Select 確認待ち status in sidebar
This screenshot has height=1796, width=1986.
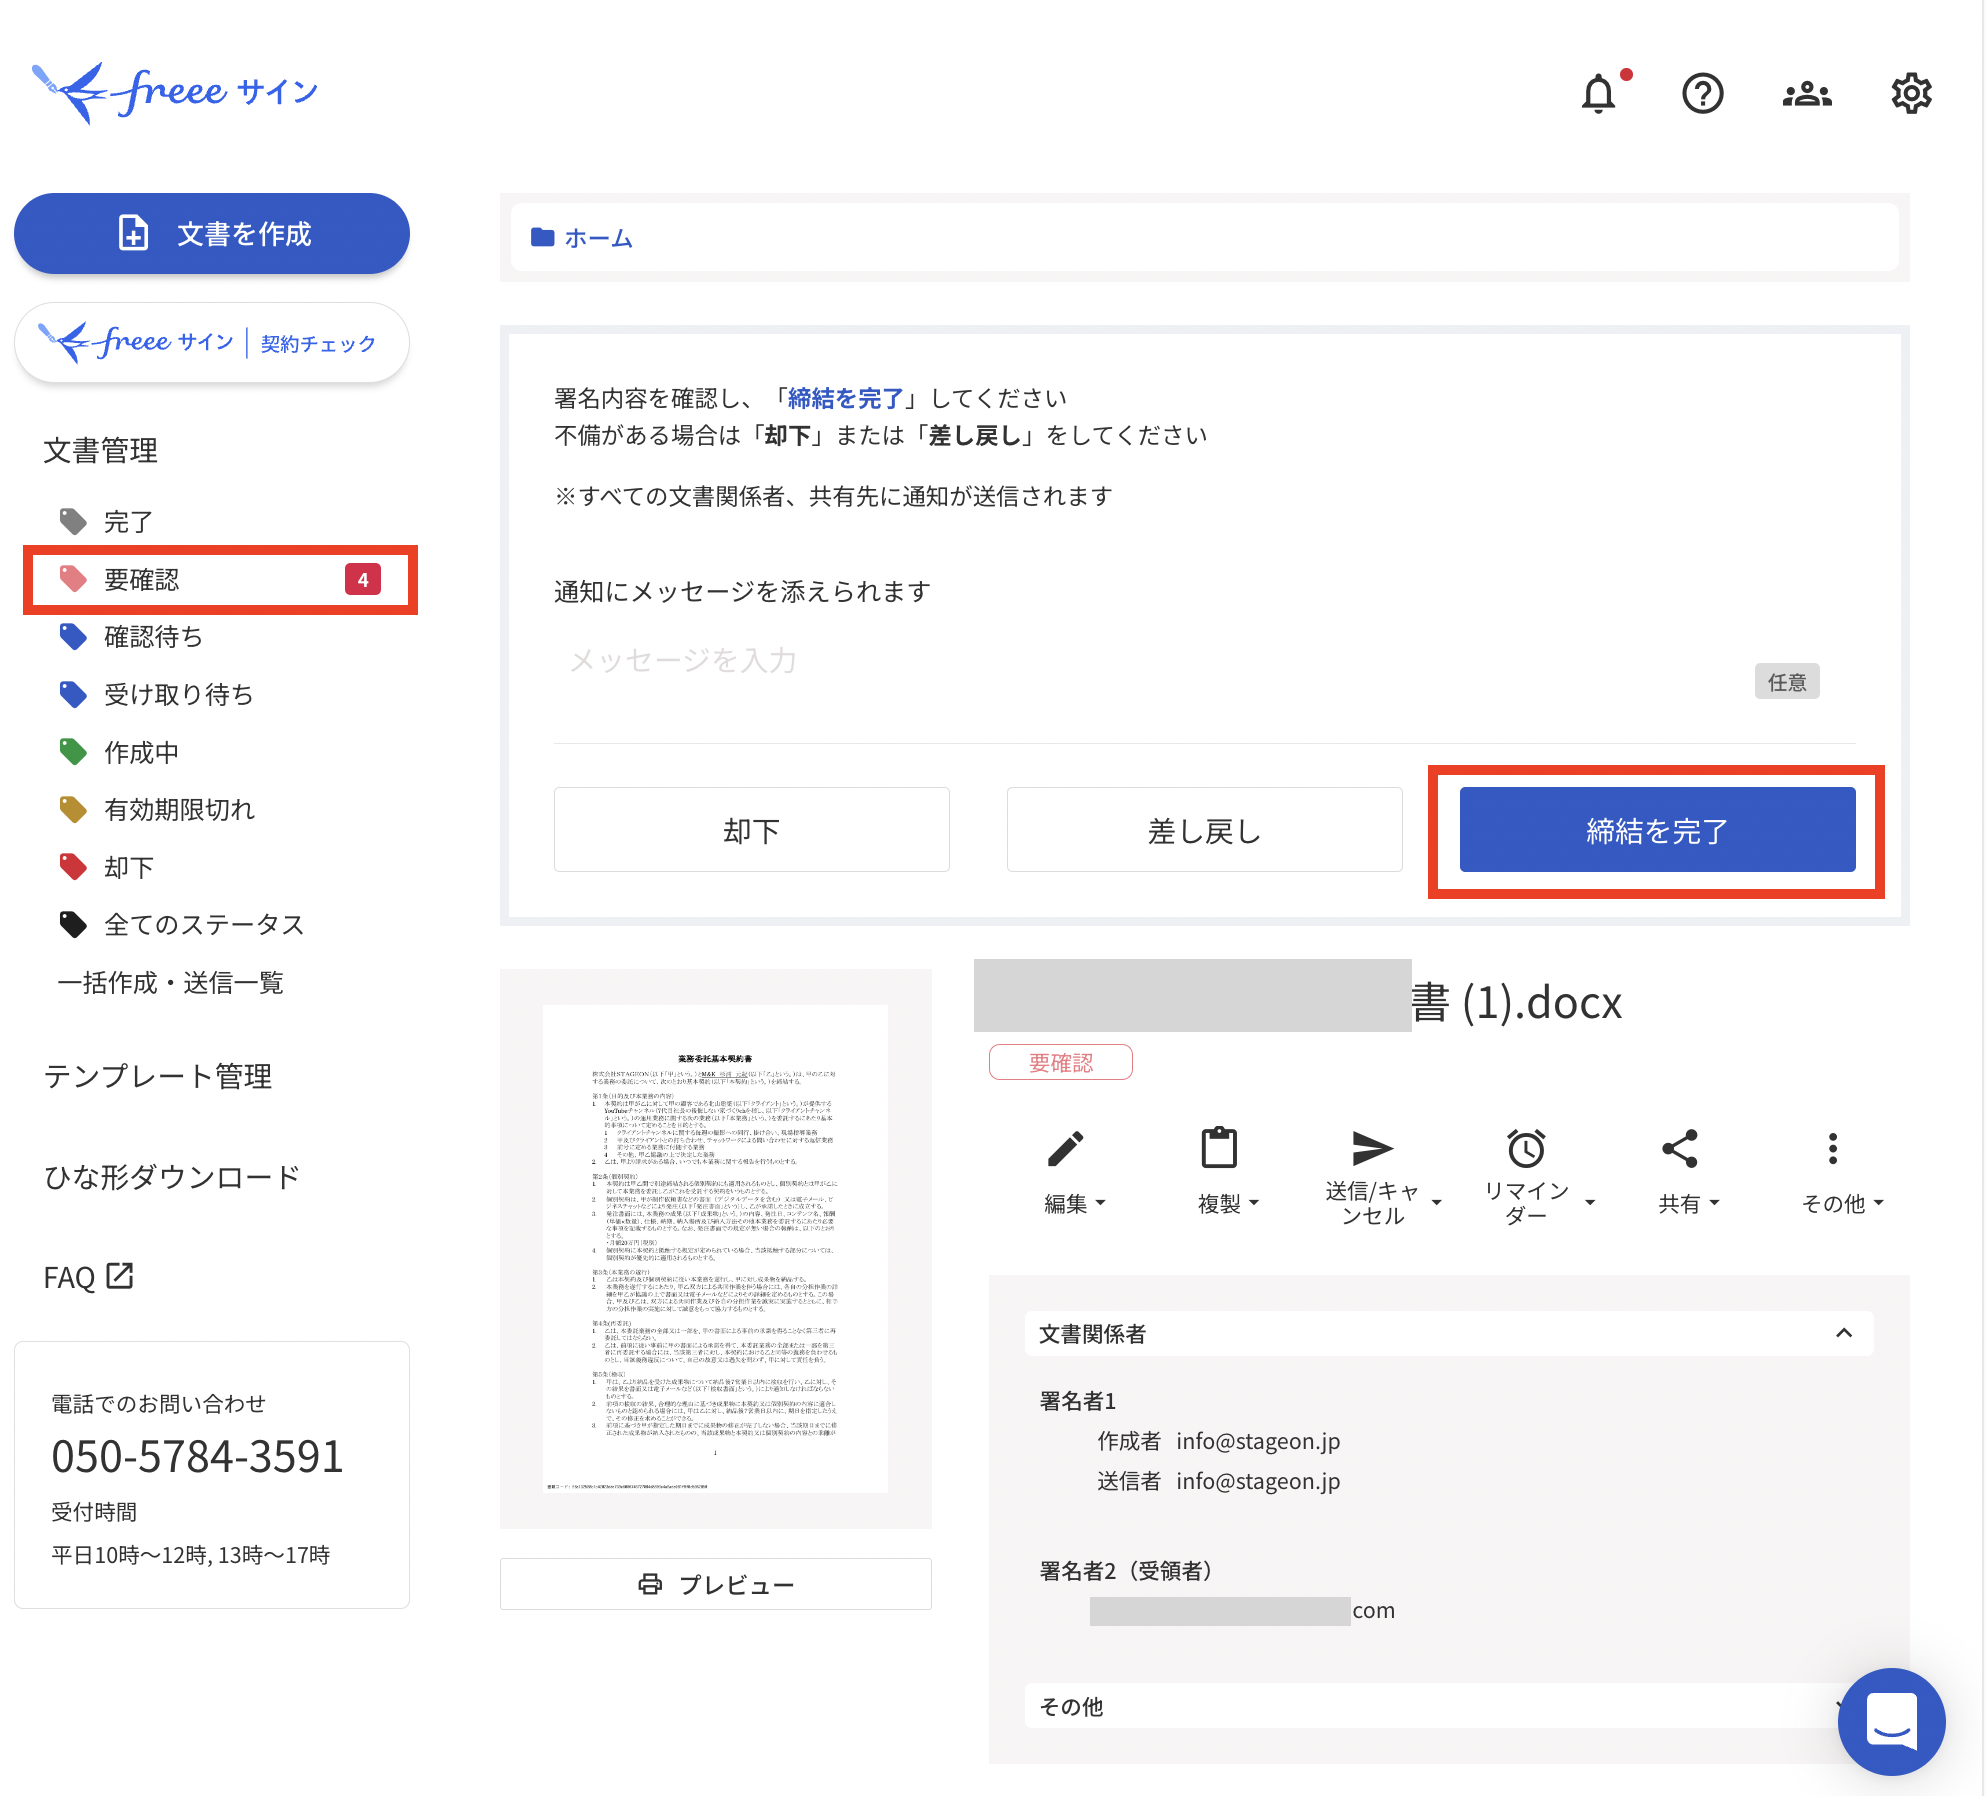(x=153, y=637)
